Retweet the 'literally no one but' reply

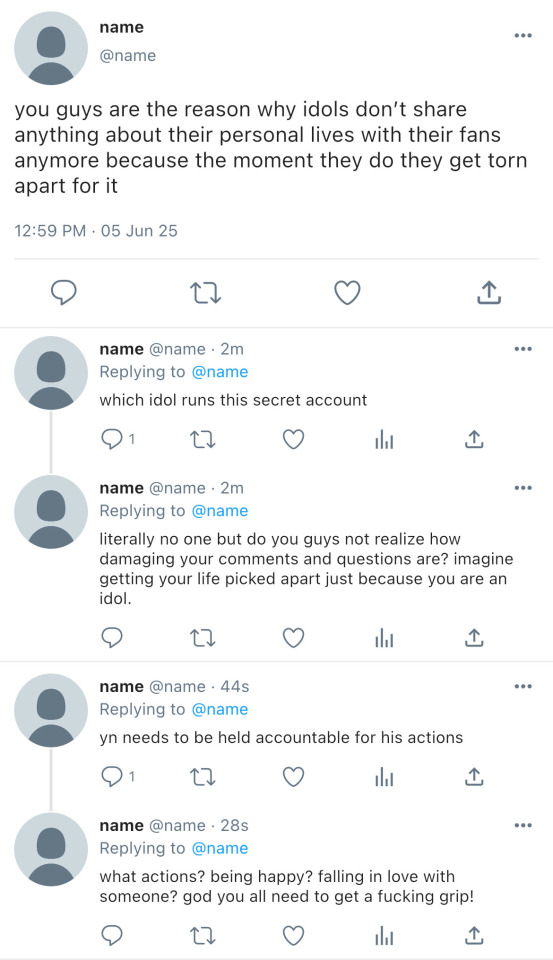coord(202,638)
